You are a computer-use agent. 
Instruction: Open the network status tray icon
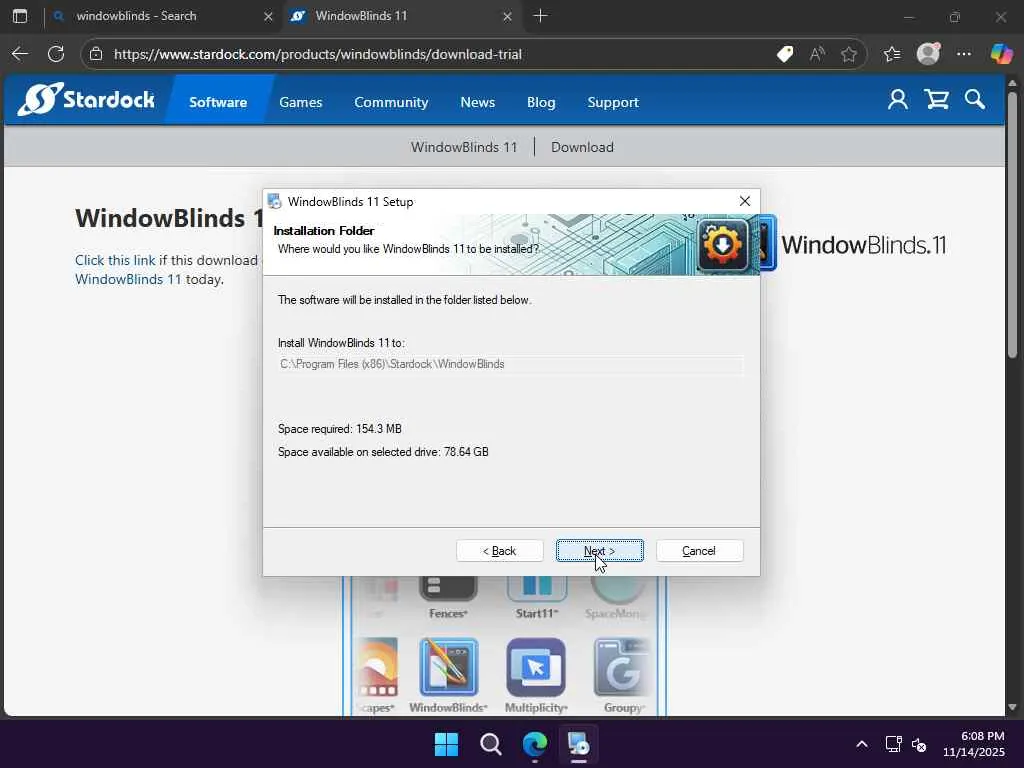[x=893, y=744]
